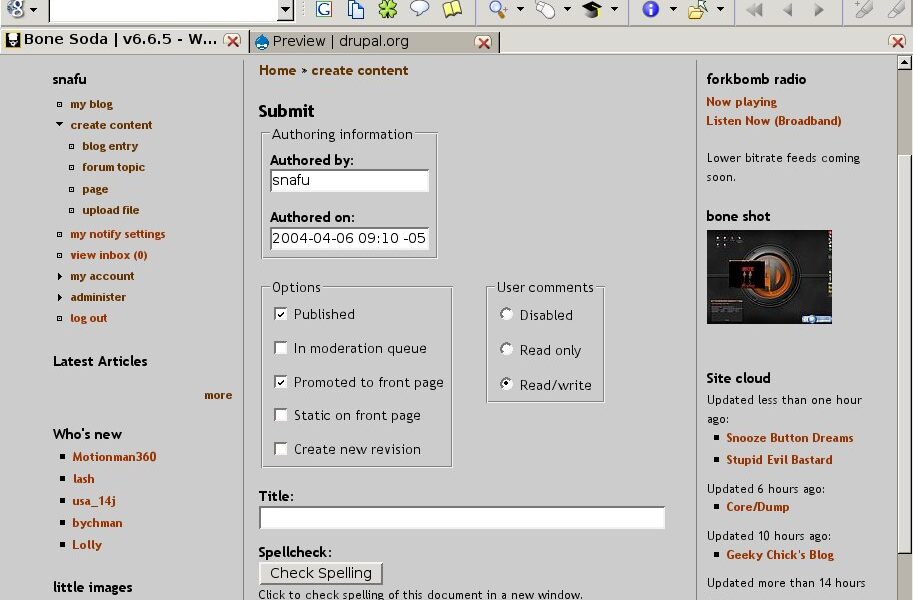Open the Listen Now (Broadband) link
This screenshot has height=600, width=913.
pos(773,121)
